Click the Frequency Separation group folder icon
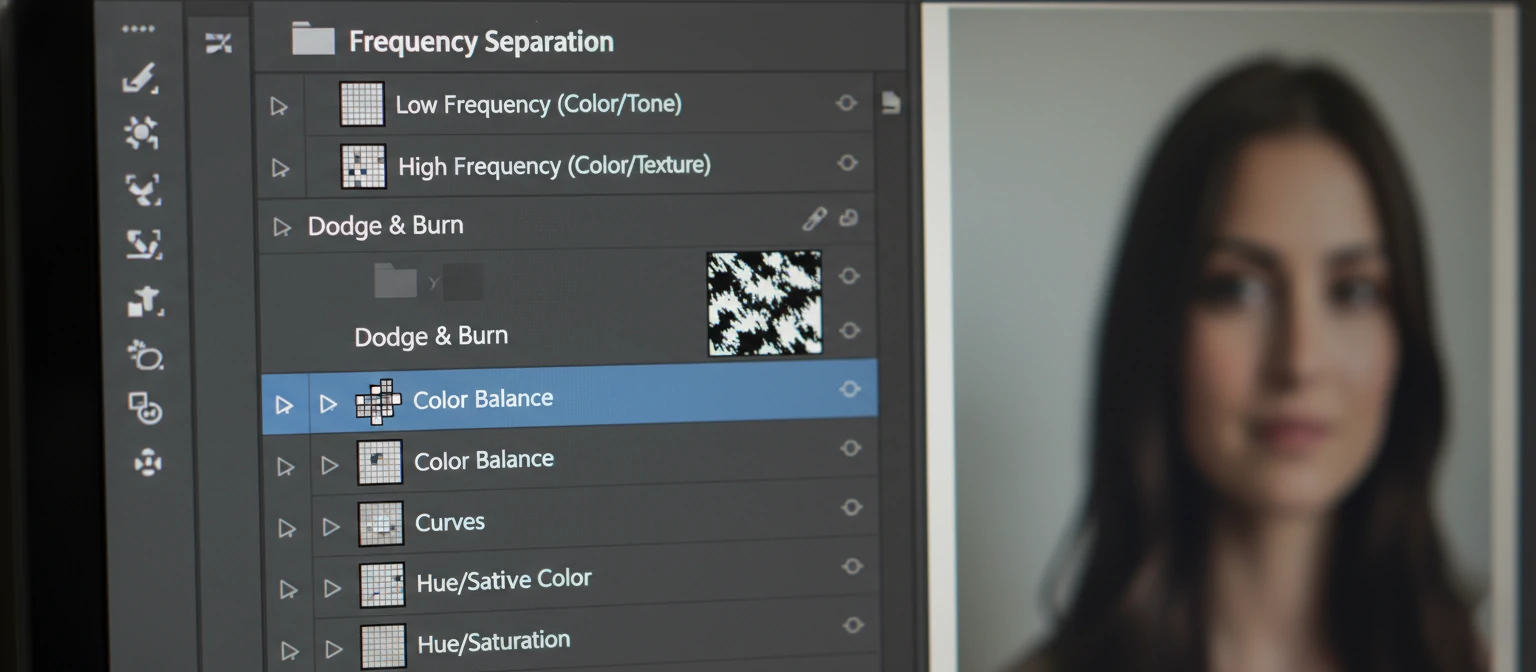Viewport: 1536px width, 672px height. click(x=312, y=38)
